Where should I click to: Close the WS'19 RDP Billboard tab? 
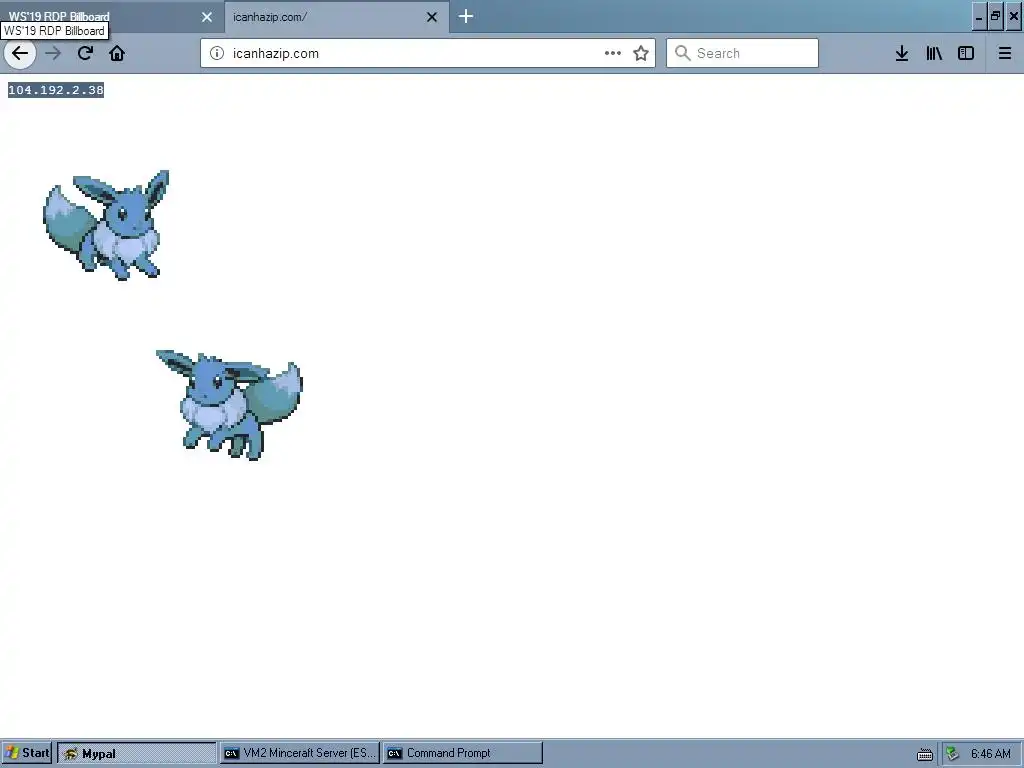(x=207, y=17)
